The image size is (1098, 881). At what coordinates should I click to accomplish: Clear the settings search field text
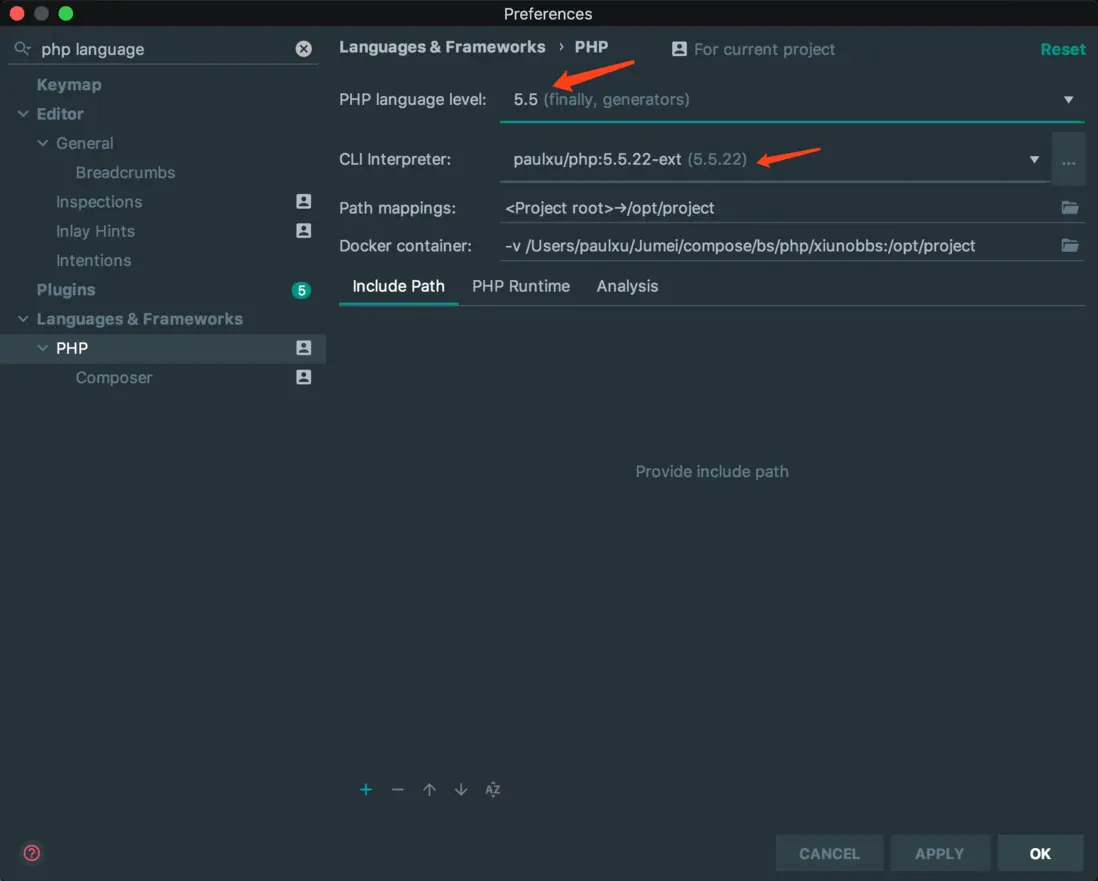pyautogui.click(x=304, y=49)
